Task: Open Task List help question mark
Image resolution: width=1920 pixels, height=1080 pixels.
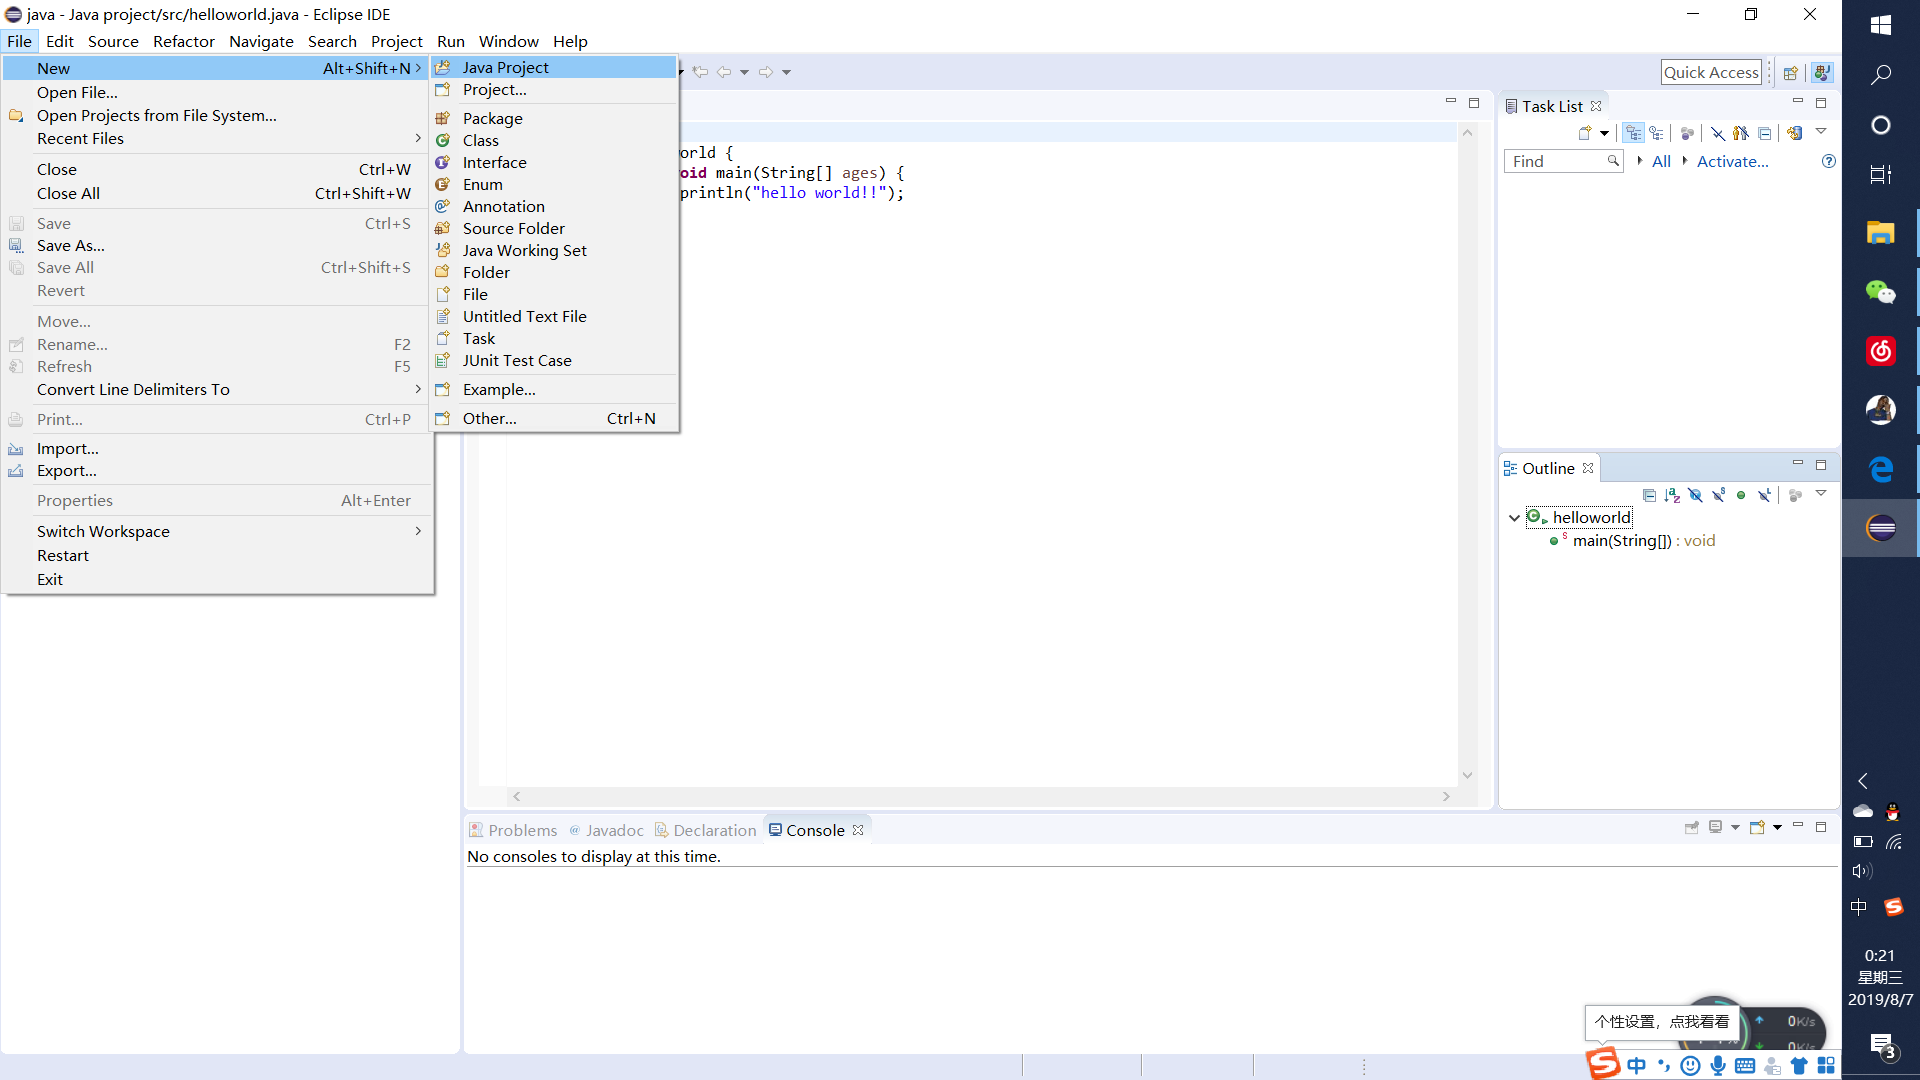Action: (1828, 161)
